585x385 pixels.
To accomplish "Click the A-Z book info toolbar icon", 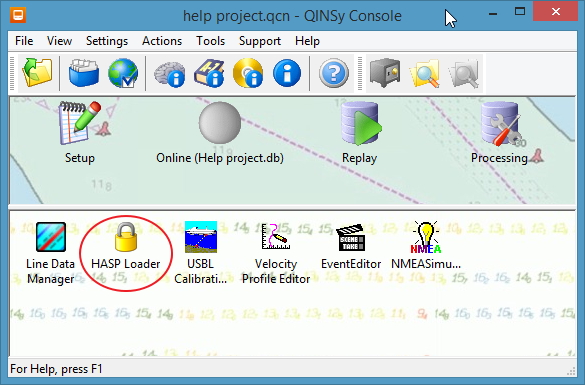I will [209, 73].
